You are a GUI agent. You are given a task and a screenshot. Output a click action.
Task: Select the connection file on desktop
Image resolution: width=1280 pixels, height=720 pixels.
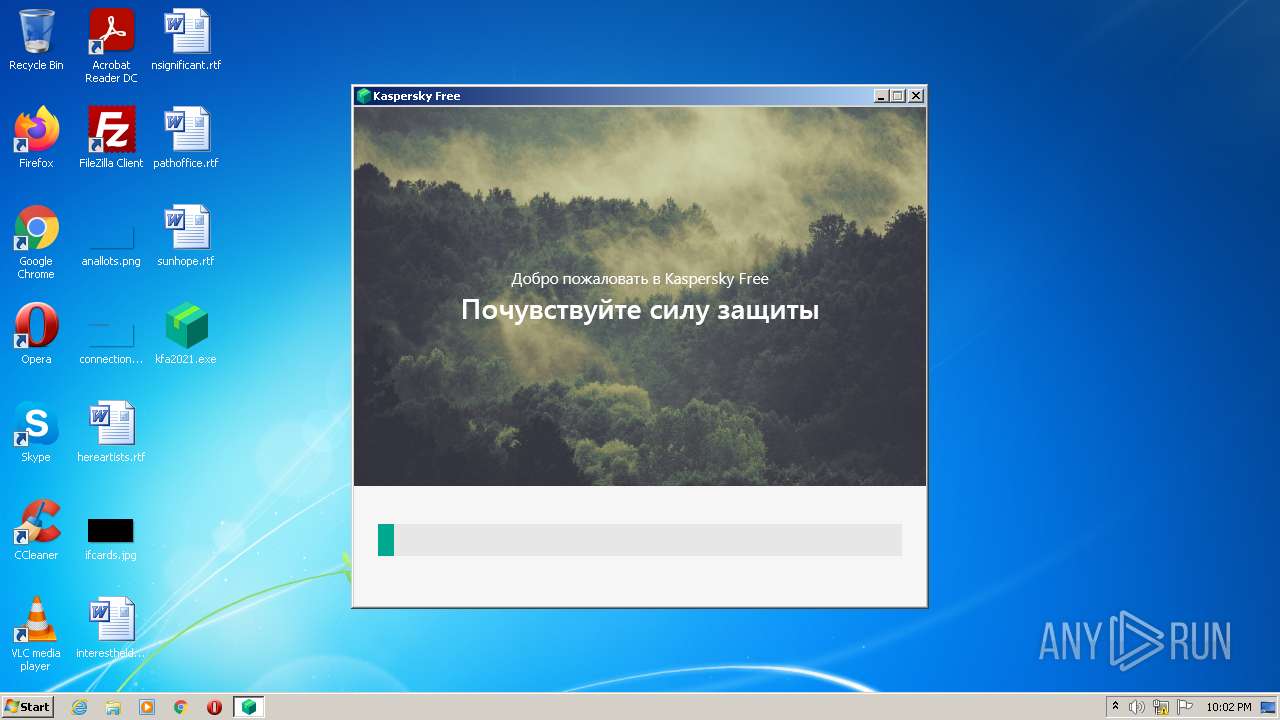click(x=111, y=344)
